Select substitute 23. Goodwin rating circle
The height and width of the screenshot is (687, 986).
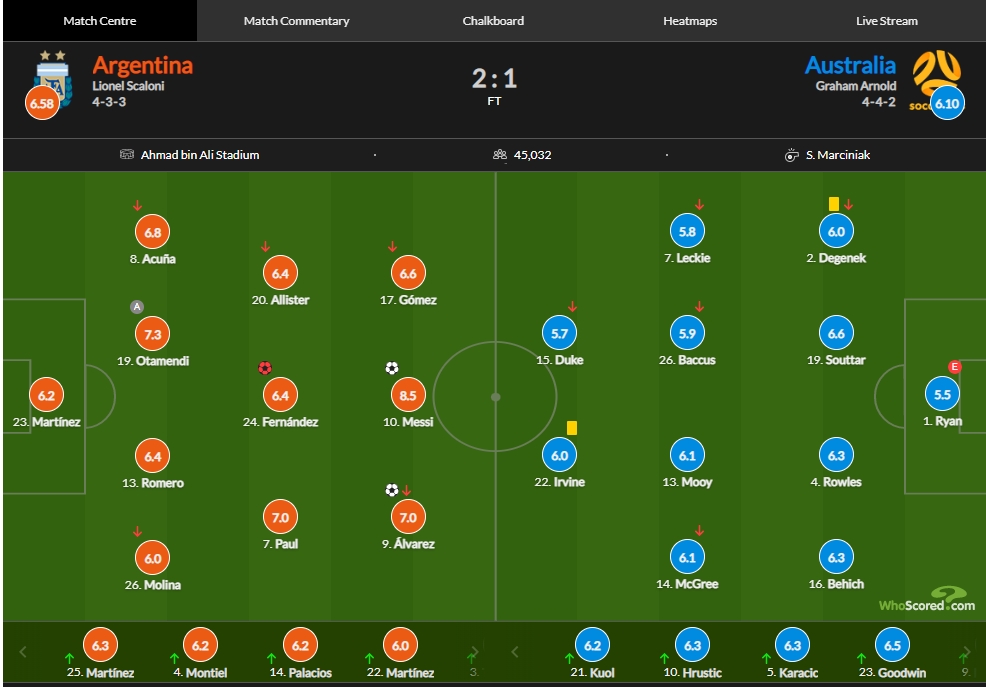[x=892, y=646]
